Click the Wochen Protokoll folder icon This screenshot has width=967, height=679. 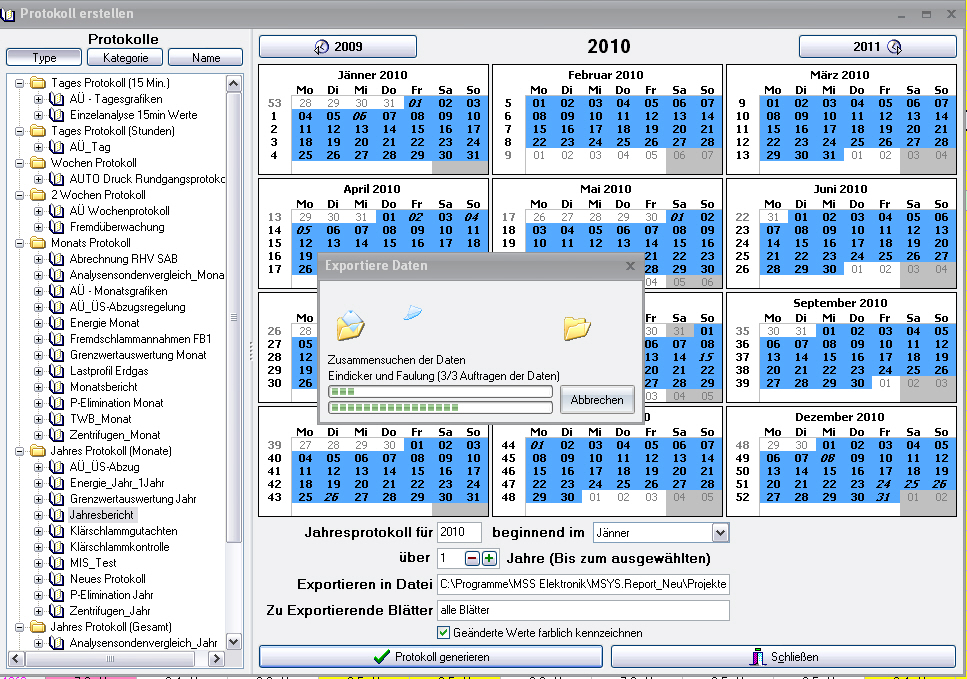click(38, 163)
